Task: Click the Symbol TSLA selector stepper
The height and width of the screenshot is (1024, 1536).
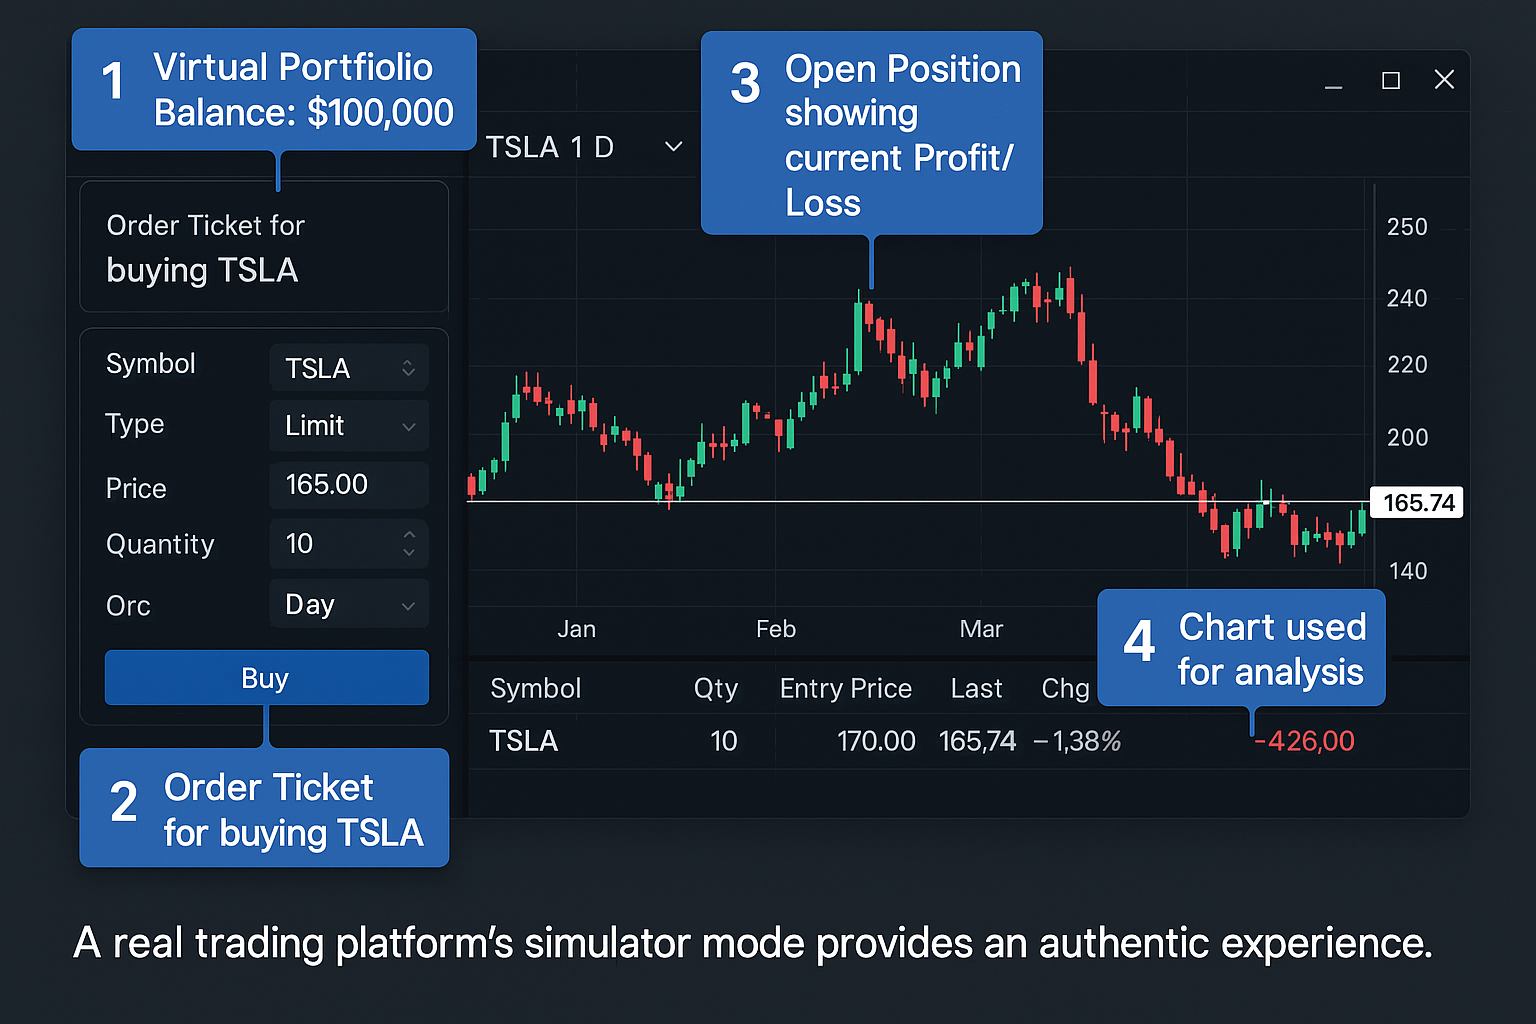Action: point(408,368)
